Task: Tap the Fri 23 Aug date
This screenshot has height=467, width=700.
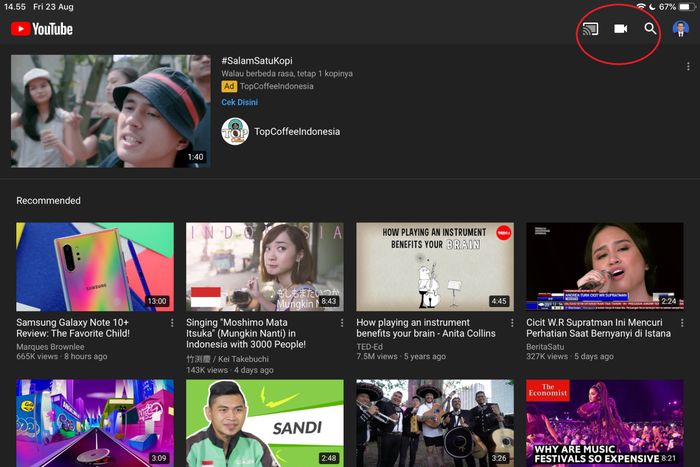Action: [53, 7]
